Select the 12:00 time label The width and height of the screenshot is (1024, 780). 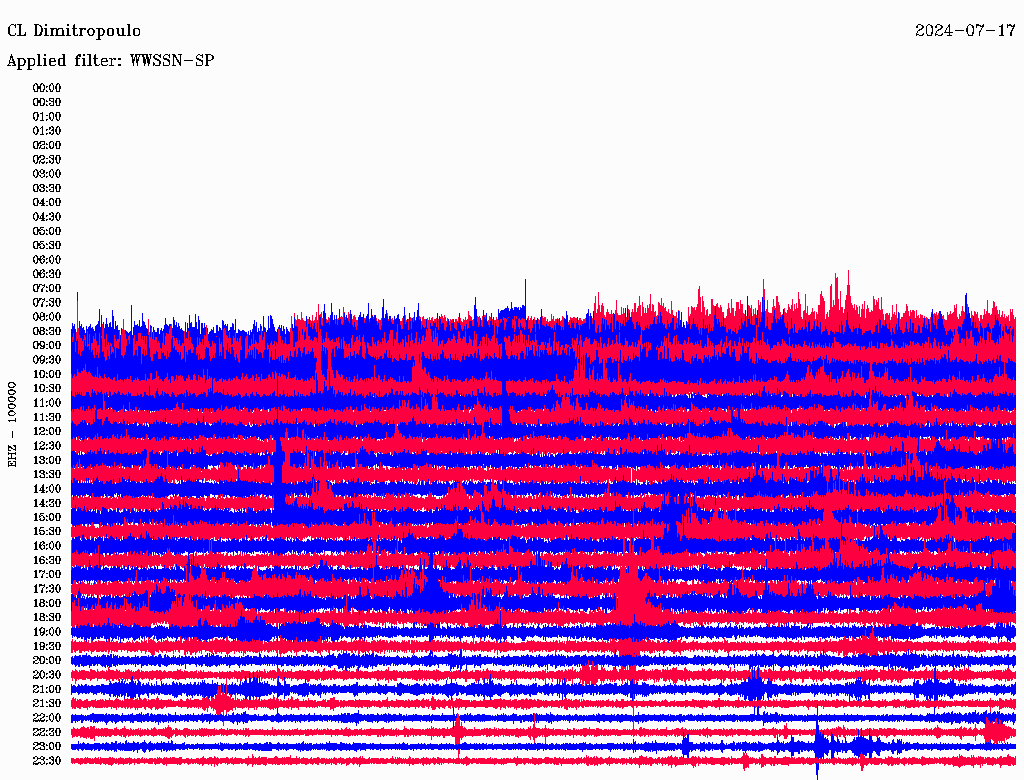point(47,432)
